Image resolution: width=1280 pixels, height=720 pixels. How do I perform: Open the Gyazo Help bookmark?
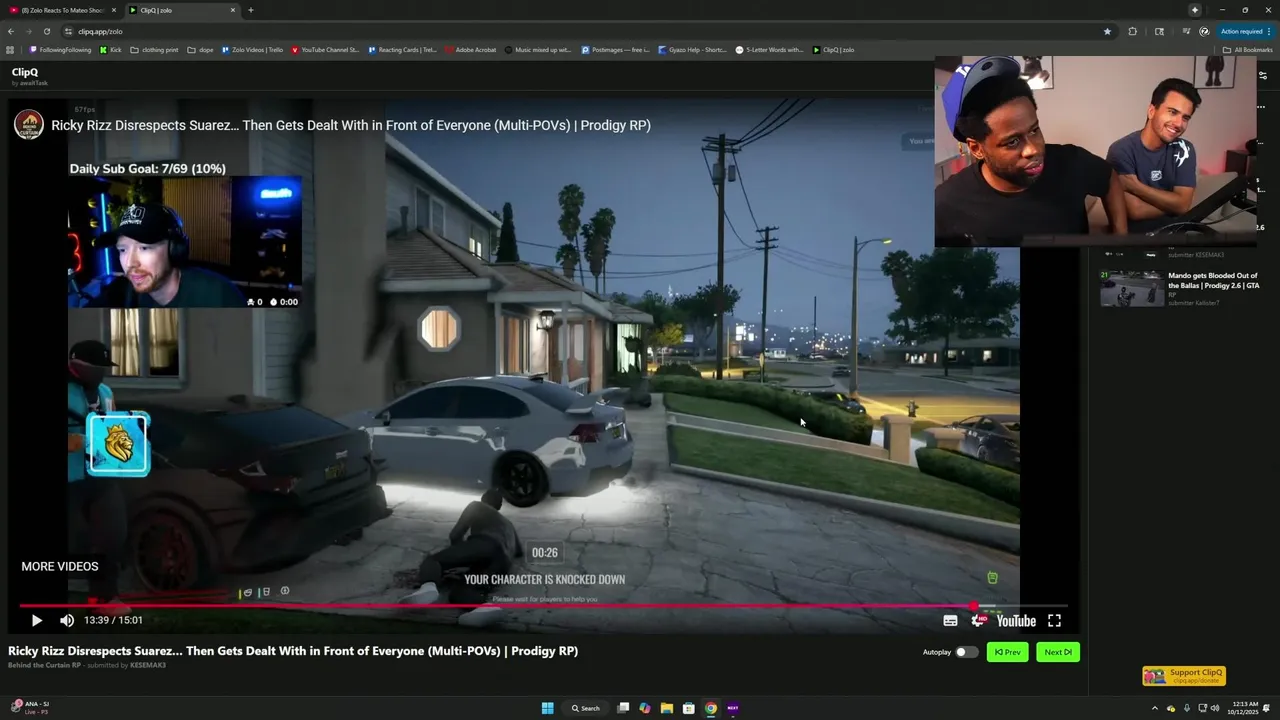[x=692, y=50]
